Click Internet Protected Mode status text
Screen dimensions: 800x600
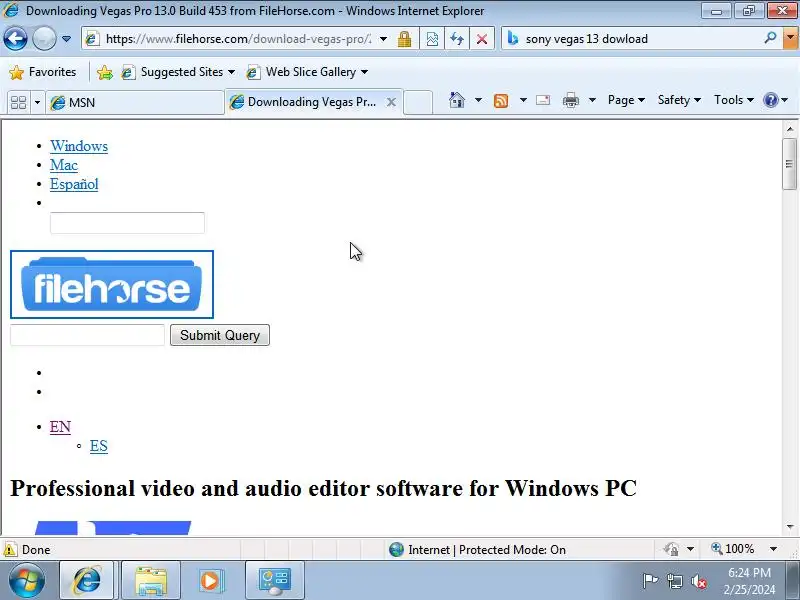click(x=487, y=549)
